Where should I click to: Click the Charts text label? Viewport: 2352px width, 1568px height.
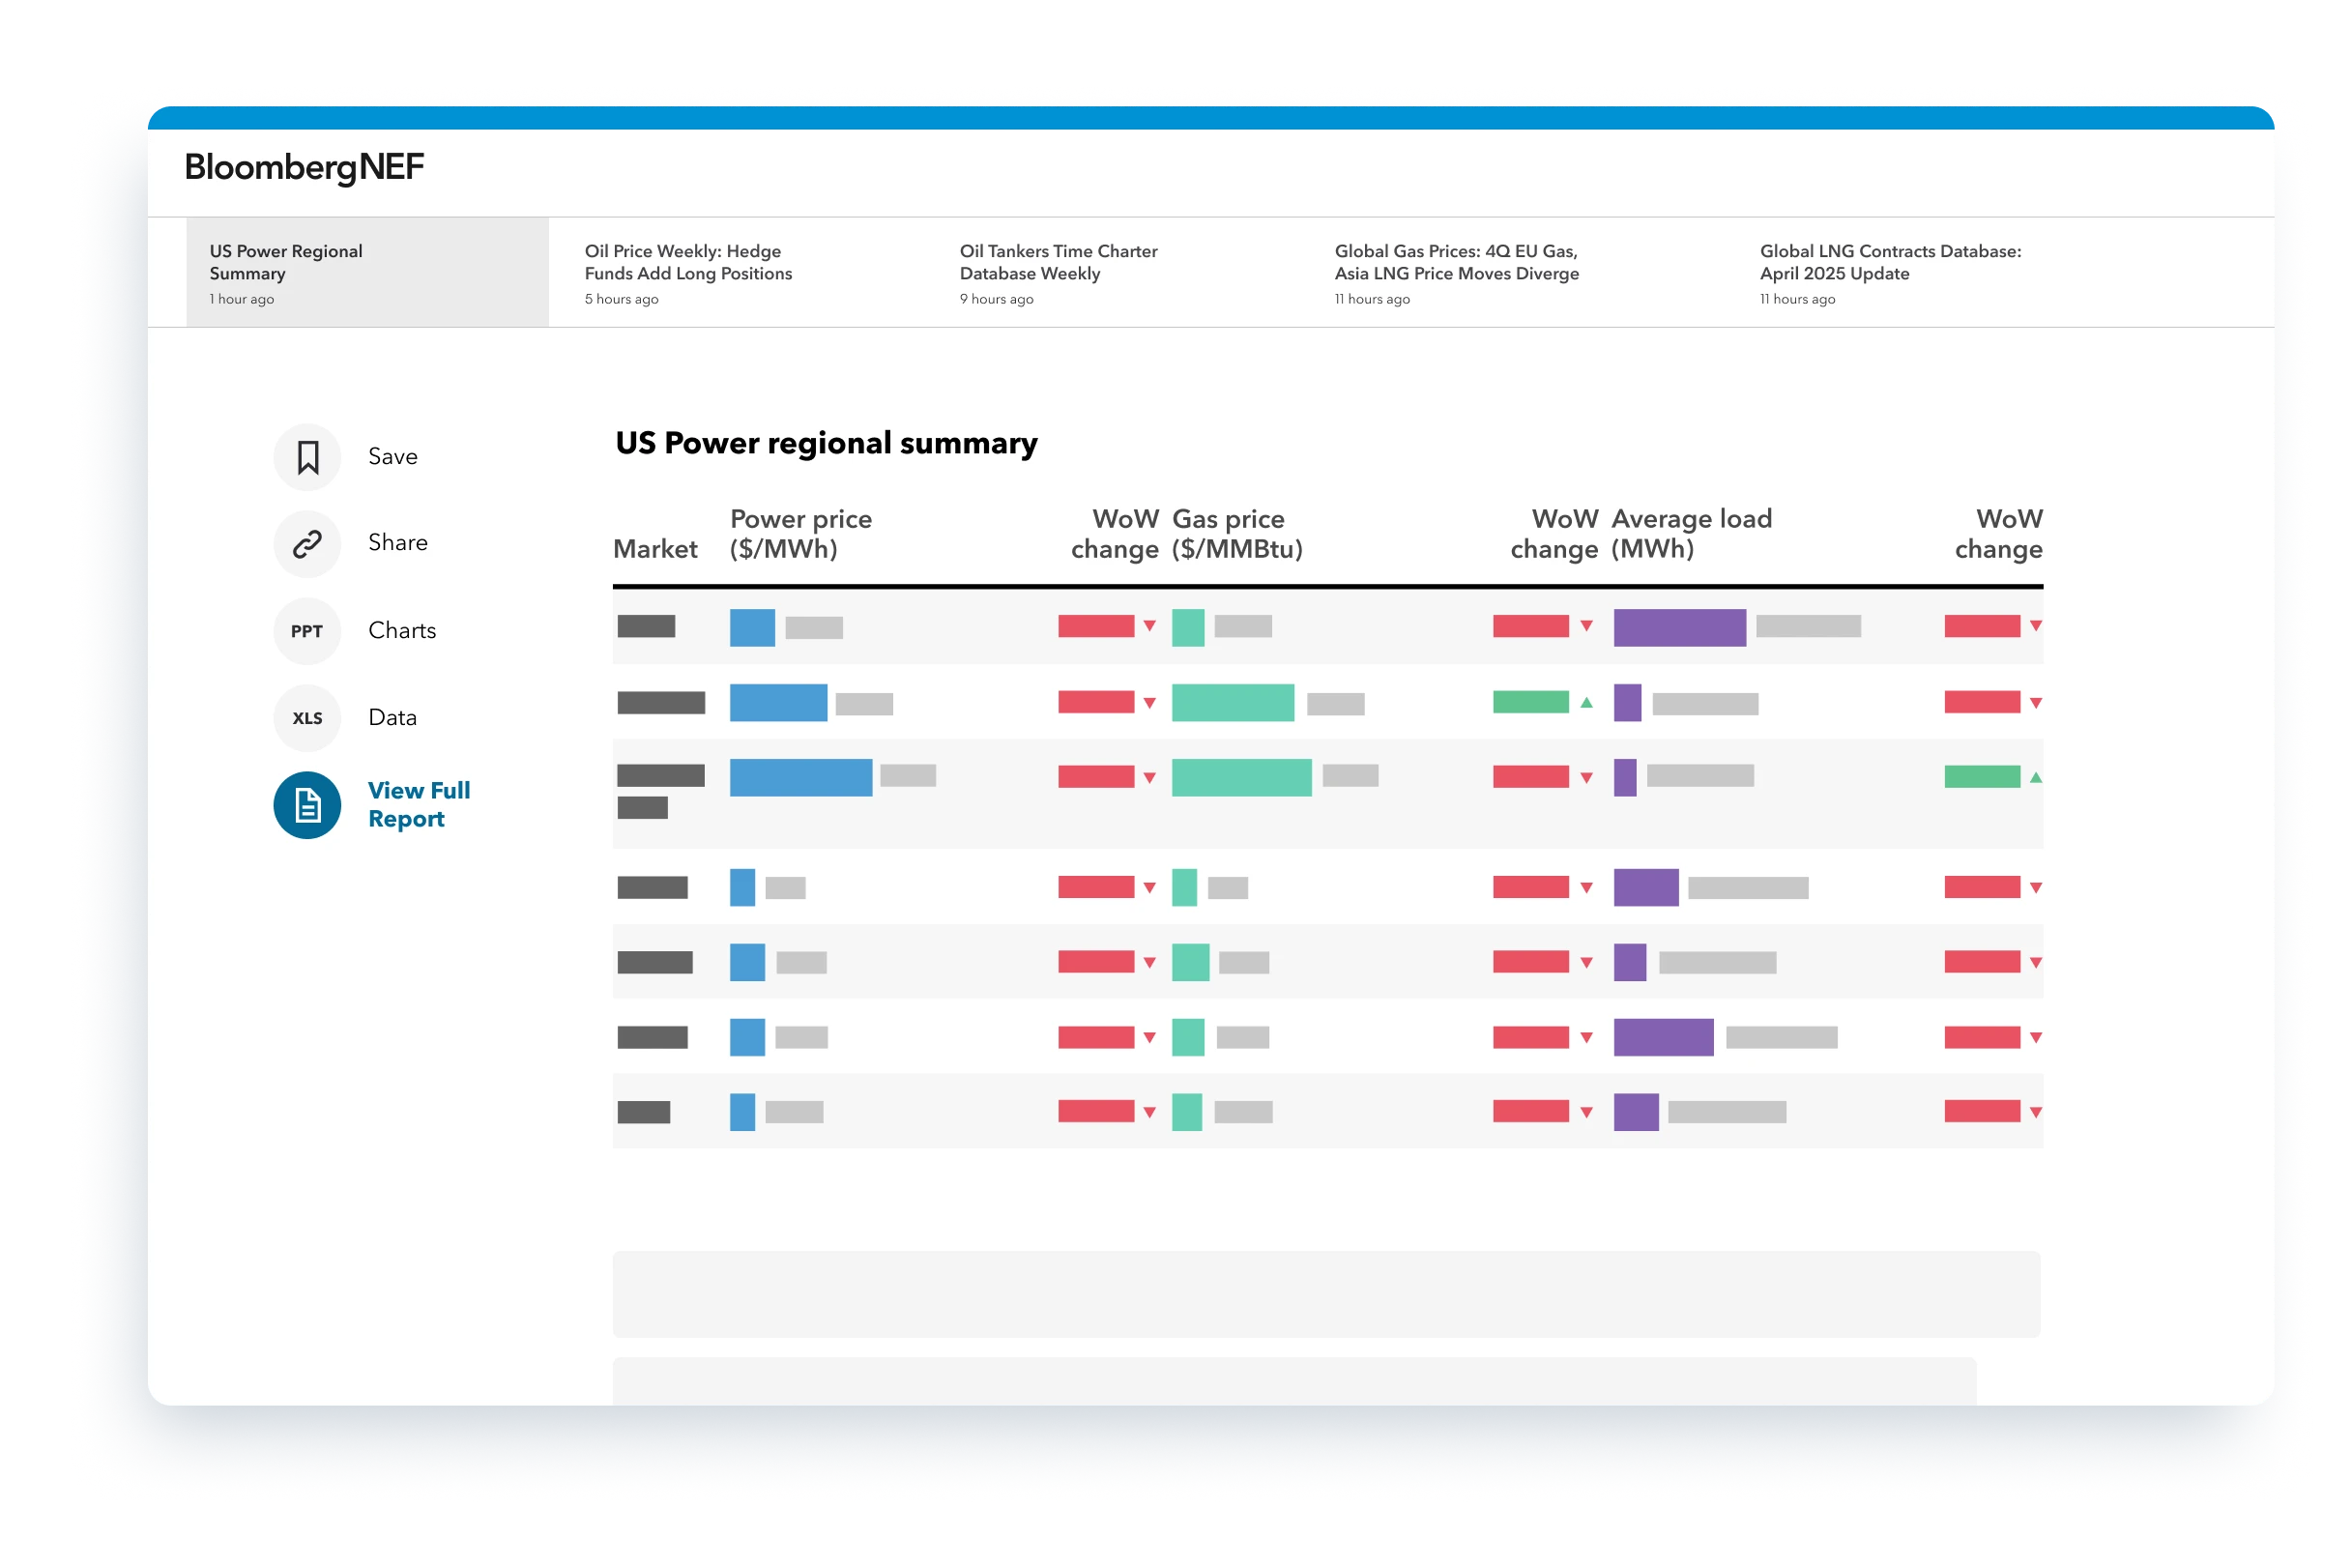(402, 631)
